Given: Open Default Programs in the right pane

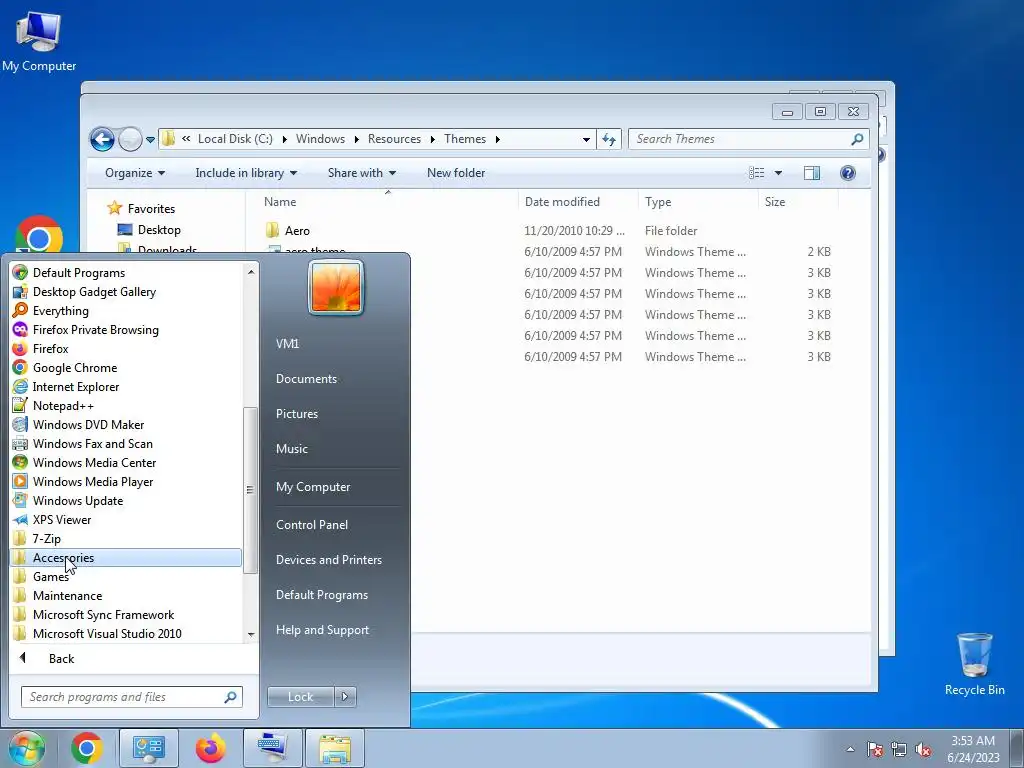Looking at the screenshot, I should pos(321,595).
